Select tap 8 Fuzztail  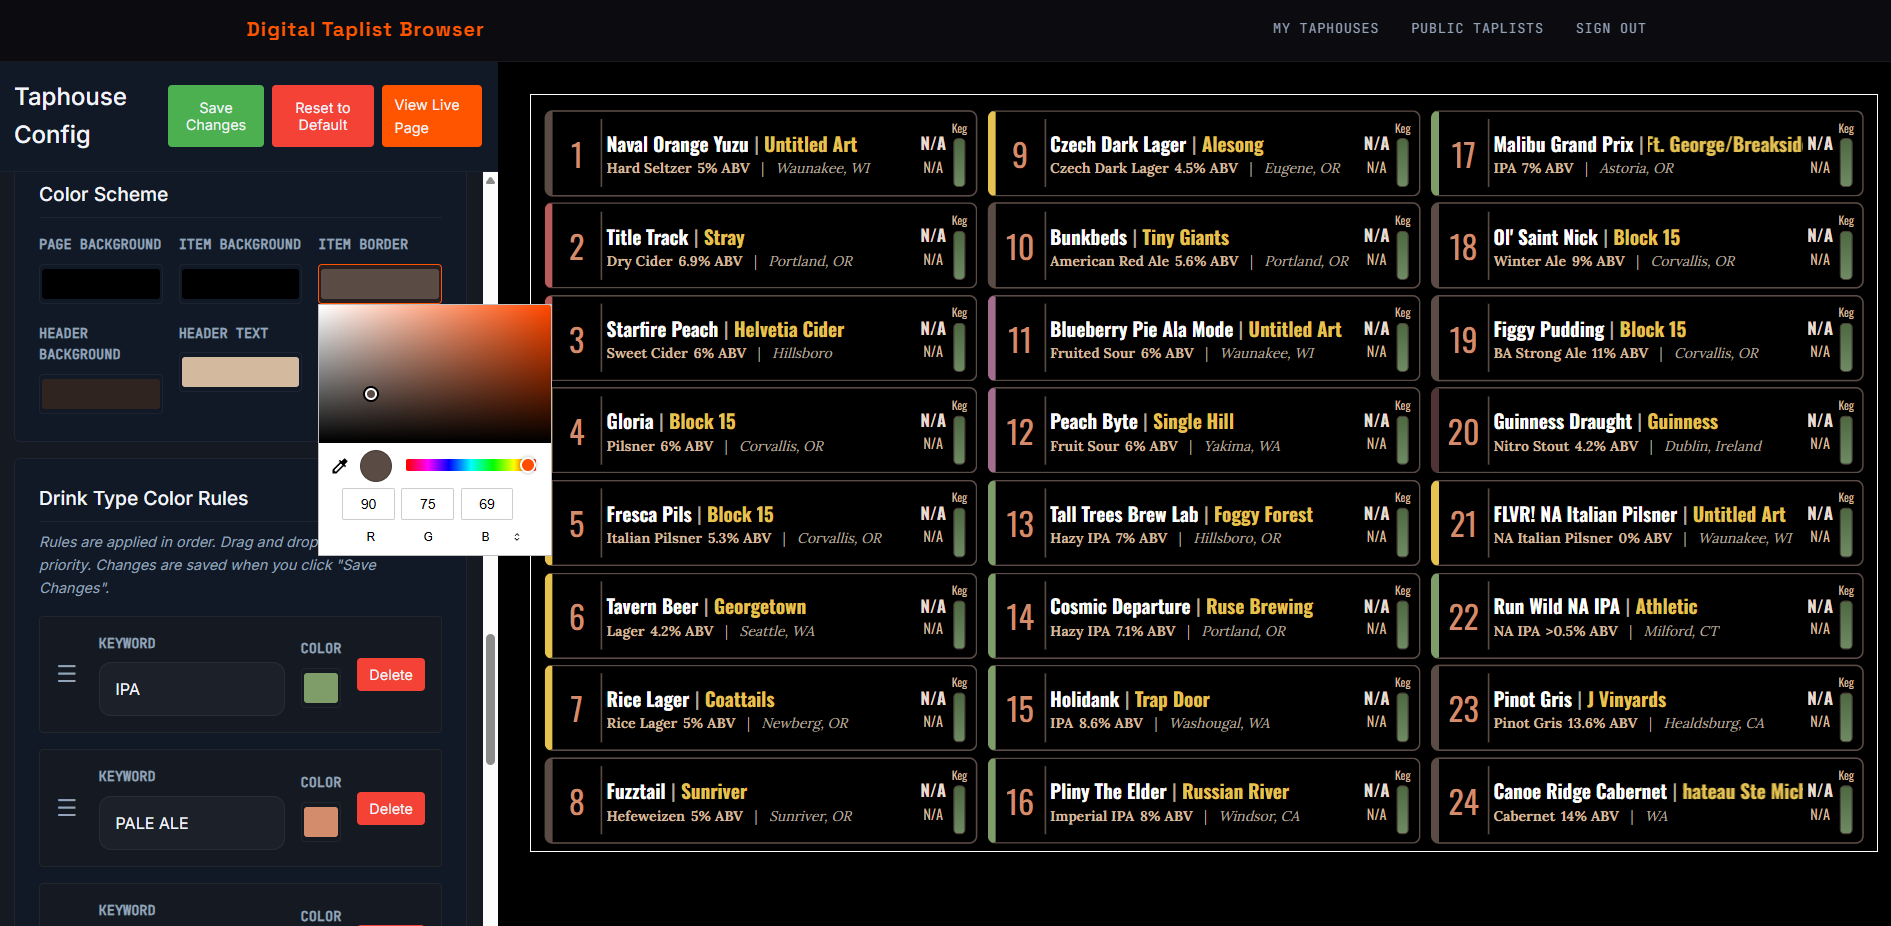[761, 801]
